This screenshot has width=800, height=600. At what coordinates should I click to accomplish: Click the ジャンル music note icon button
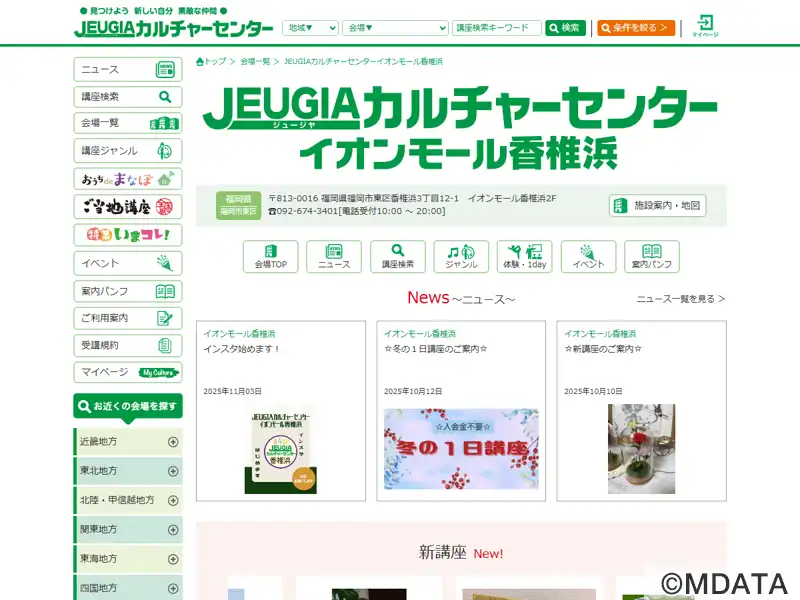click(461, 257)
